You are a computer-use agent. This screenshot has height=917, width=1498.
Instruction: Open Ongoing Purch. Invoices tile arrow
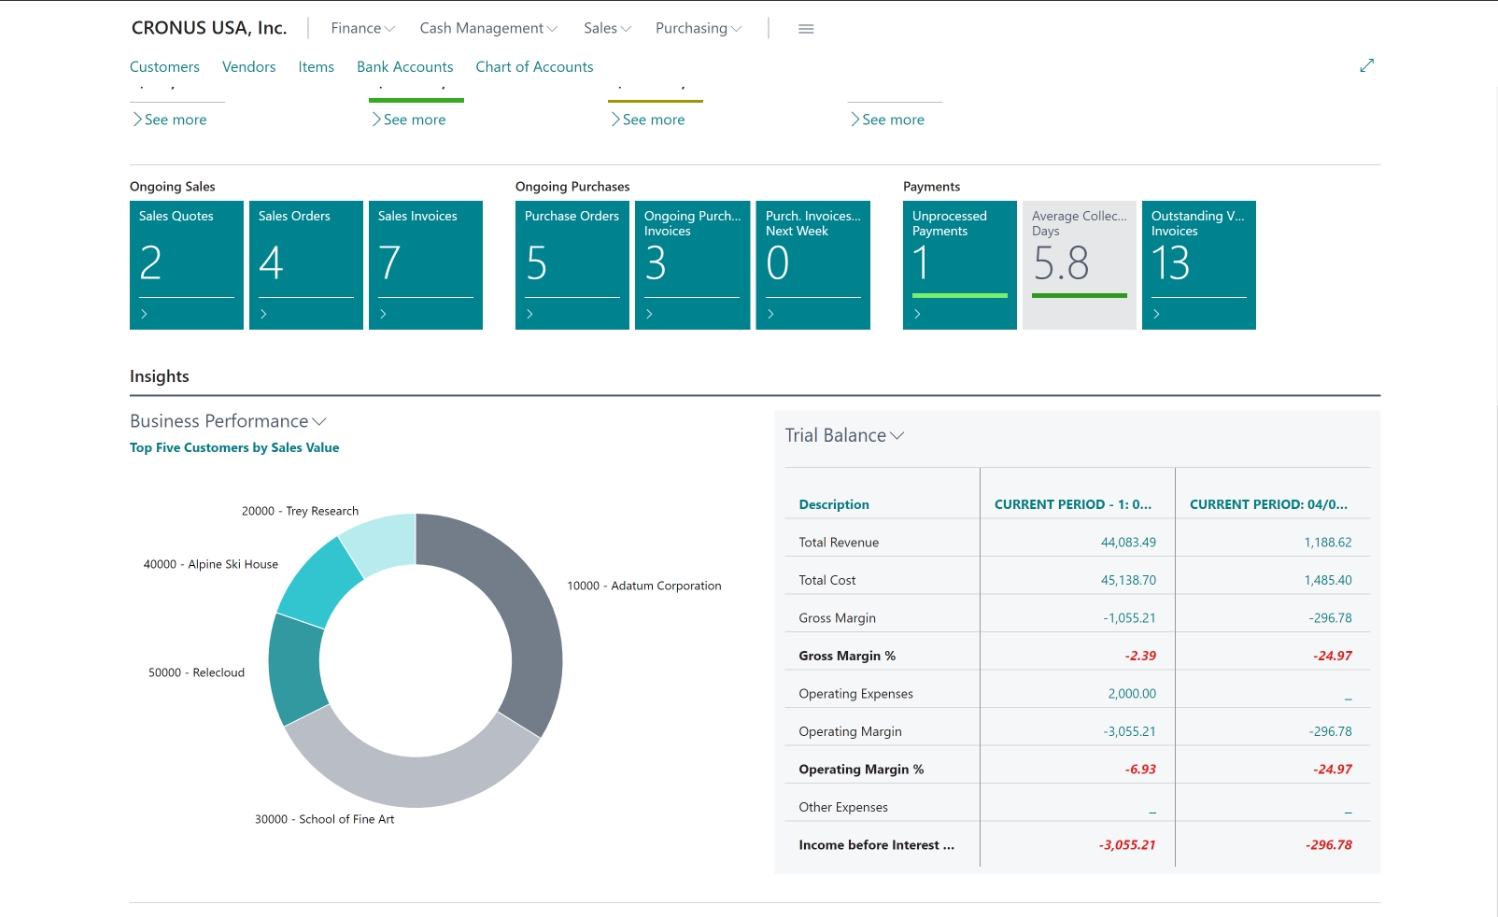(x=650, y=314)
